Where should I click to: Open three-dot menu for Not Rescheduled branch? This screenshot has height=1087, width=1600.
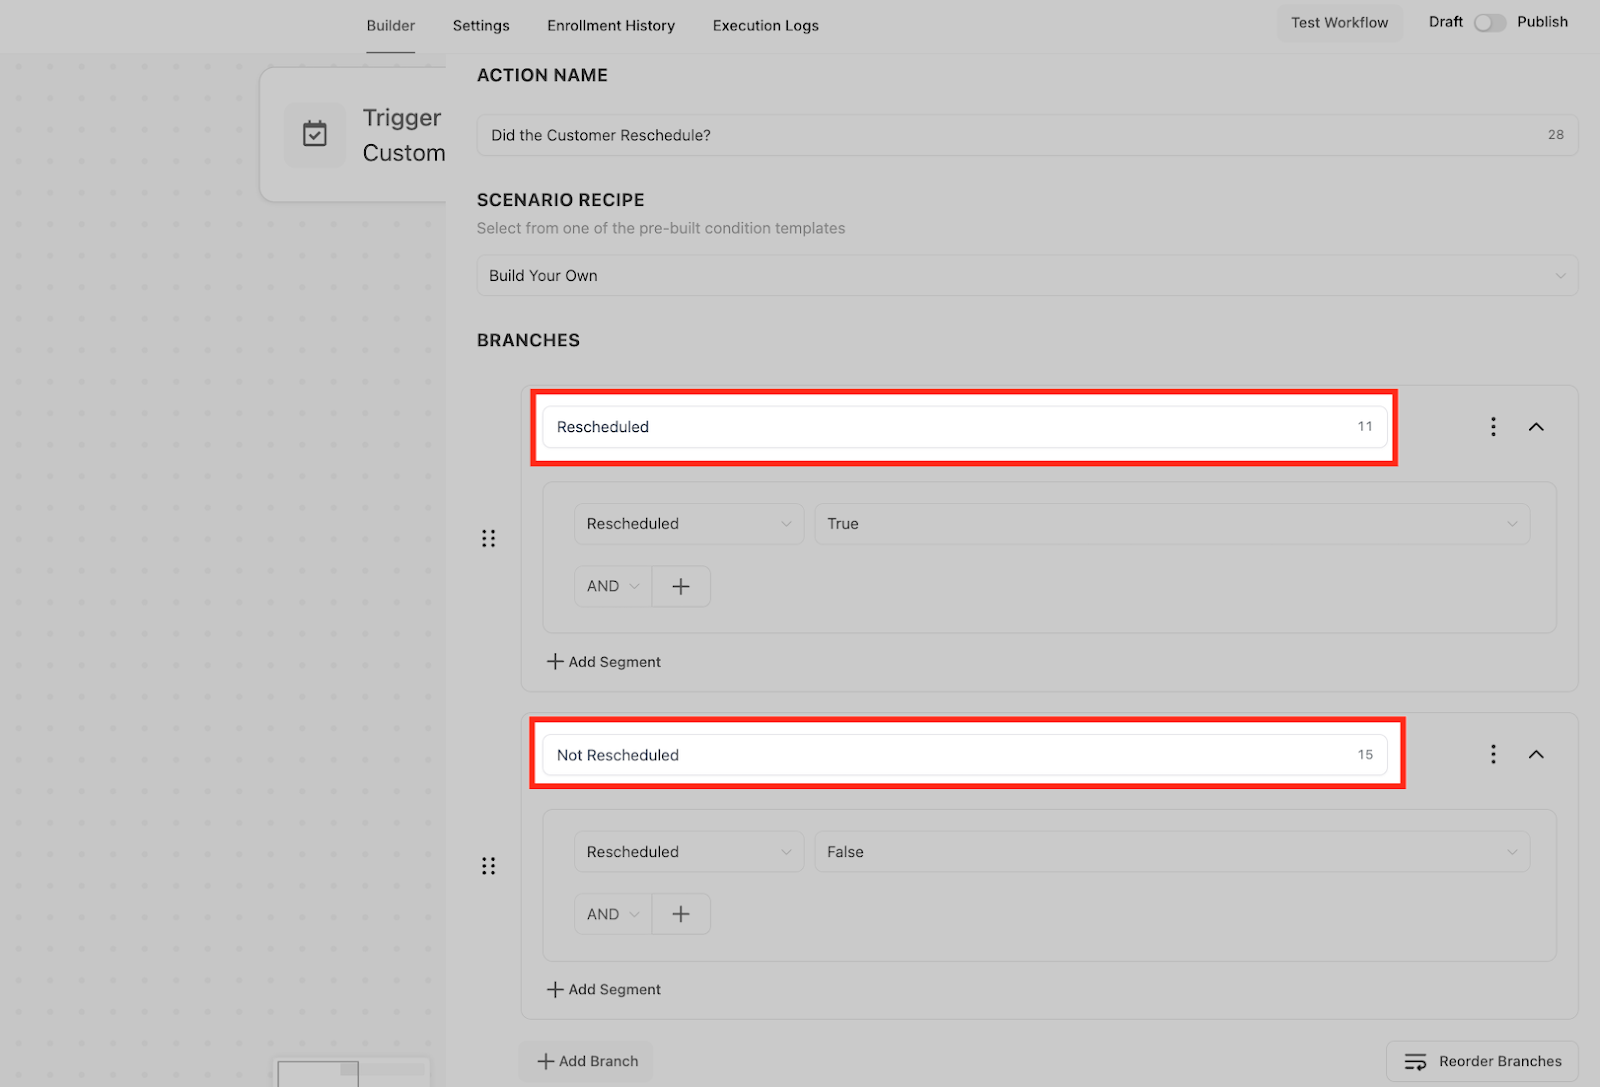[x=1493, y=754]
